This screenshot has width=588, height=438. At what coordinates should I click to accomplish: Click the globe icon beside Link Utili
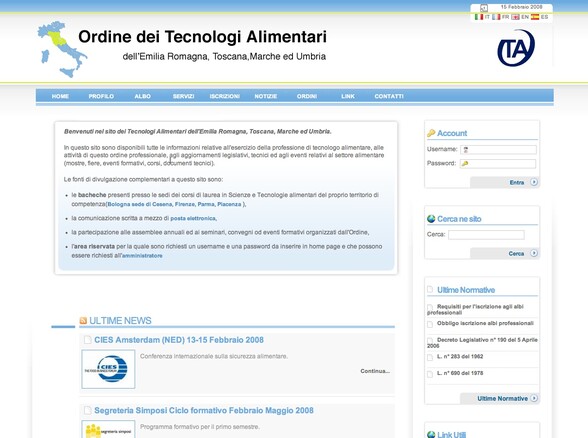pos(431,435)
